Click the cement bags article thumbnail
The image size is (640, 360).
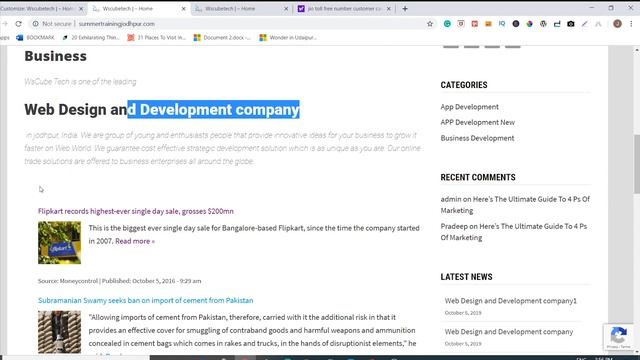60,332
